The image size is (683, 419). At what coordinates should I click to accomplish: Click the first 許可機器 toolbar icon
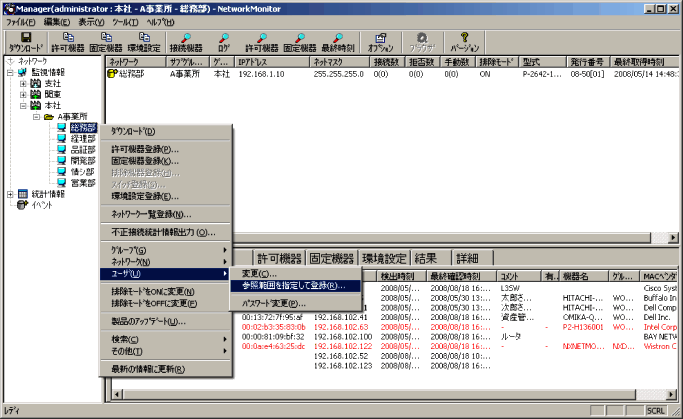click(68, 42)
